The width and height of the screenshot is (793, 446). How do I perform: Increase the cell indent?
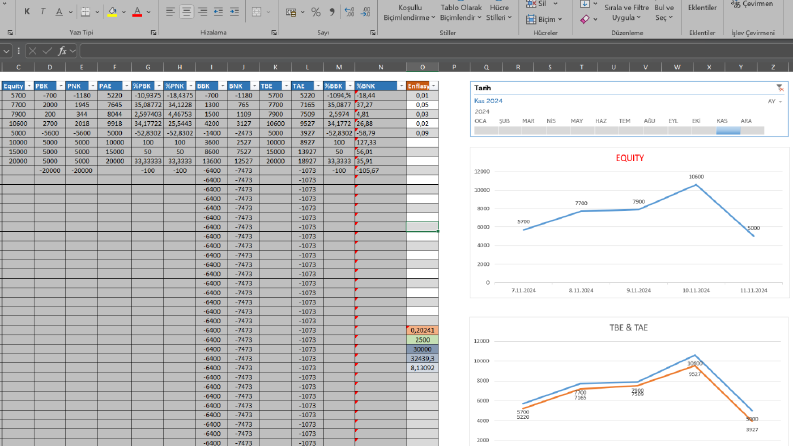click(x=234, y=12)
